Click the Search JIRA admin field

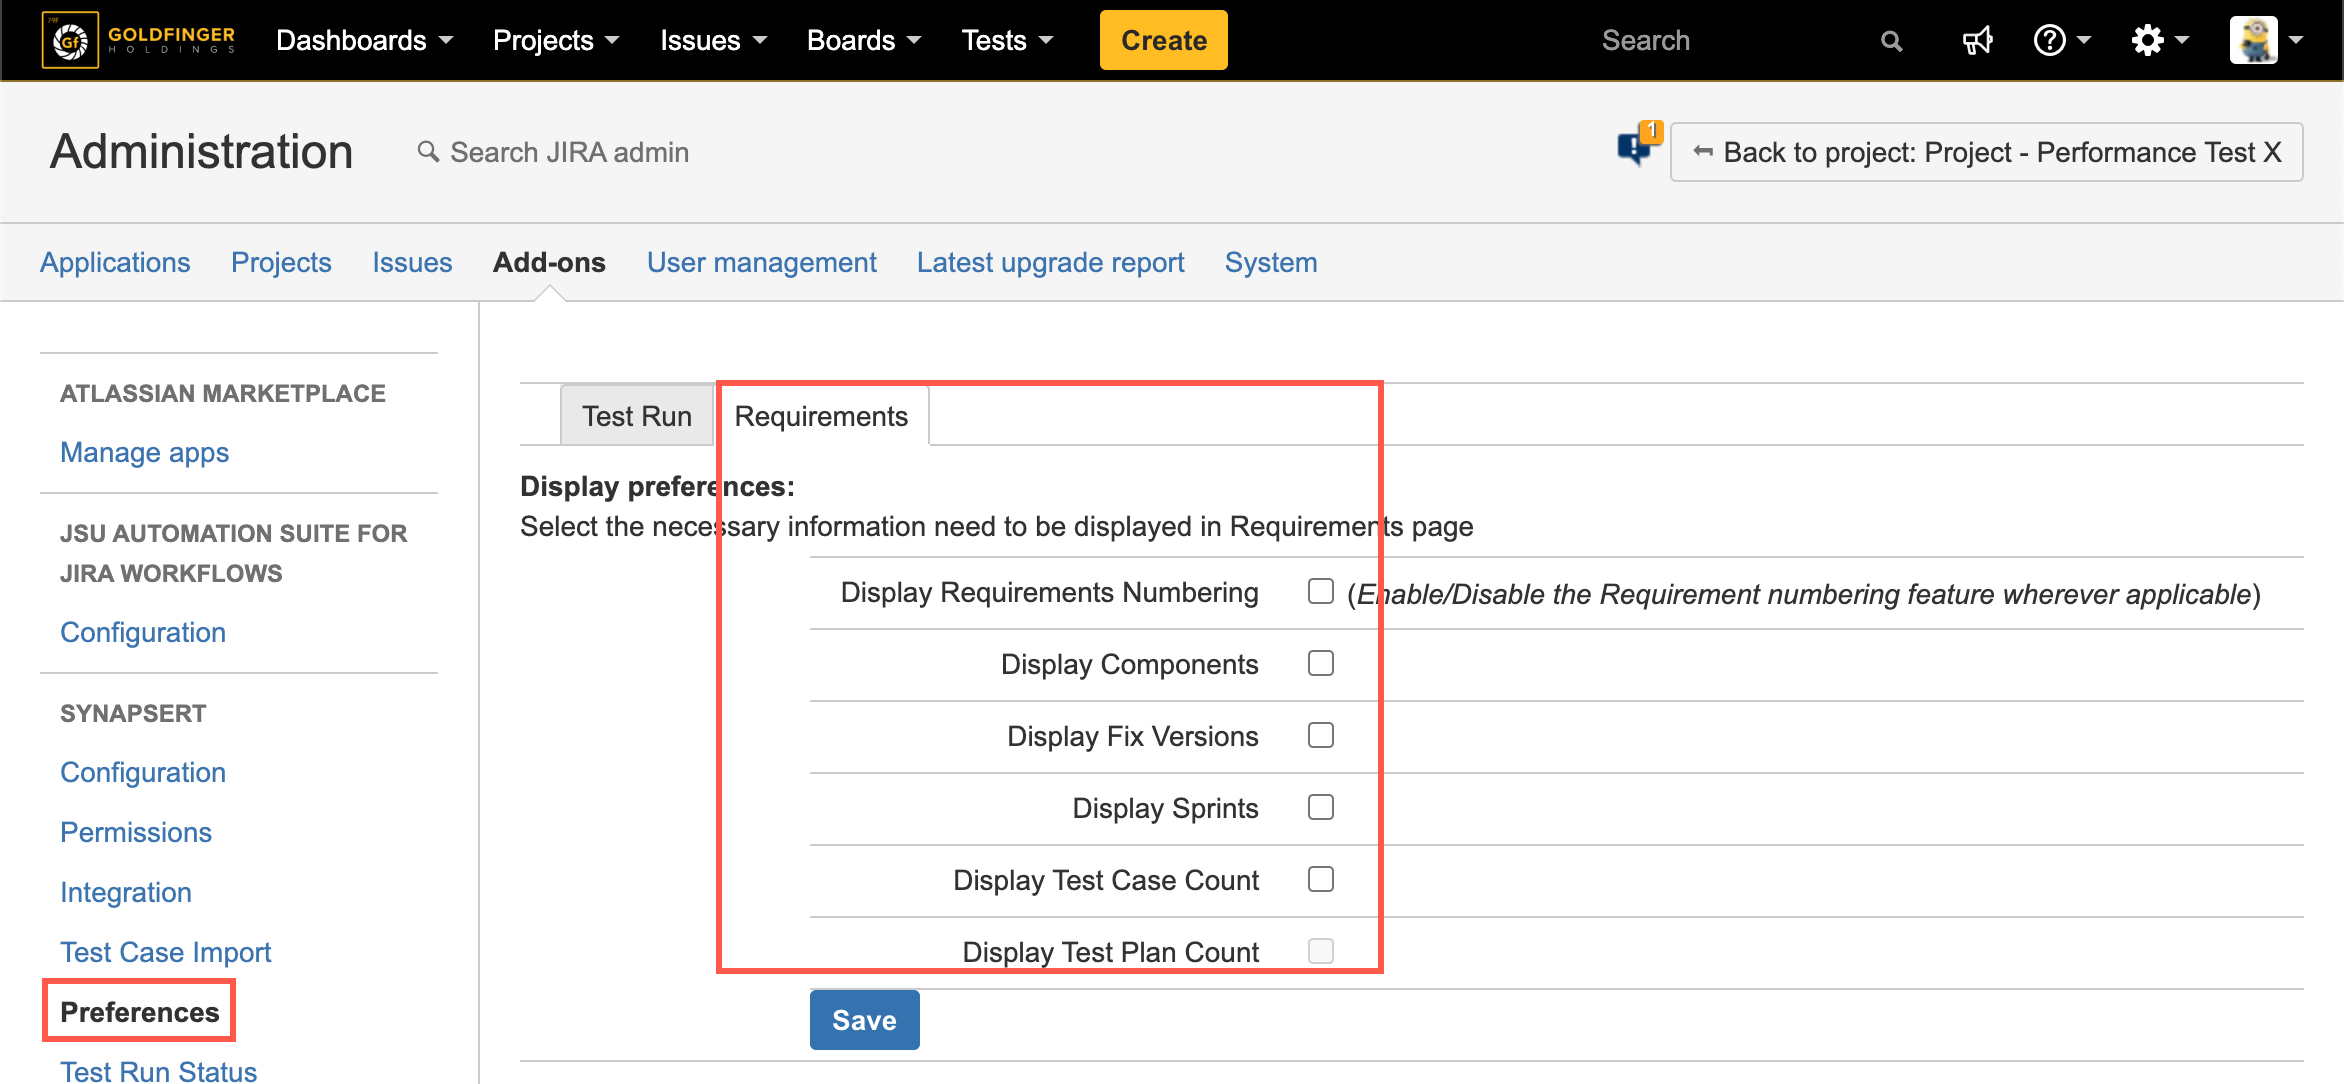tap(569, 152)
